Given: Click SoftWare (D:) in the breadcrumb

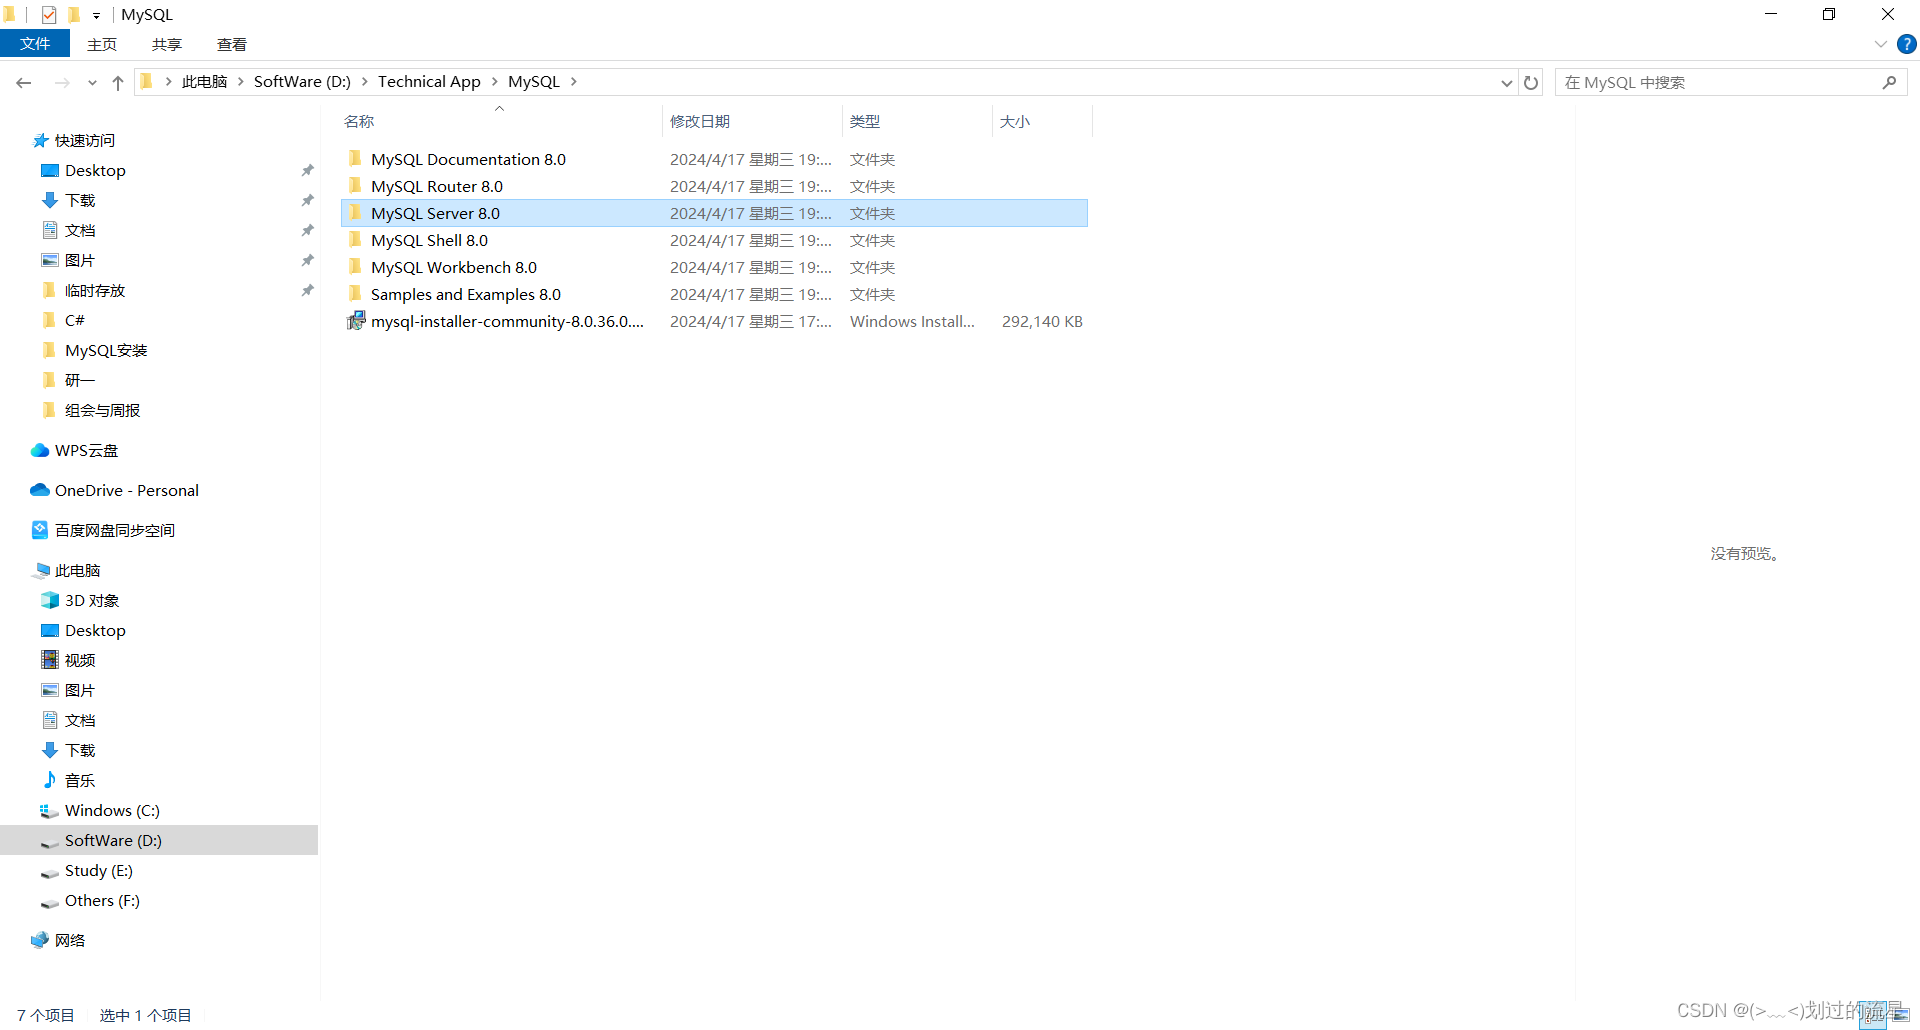Looking at the screenshot, I should (x=302, y=82).
